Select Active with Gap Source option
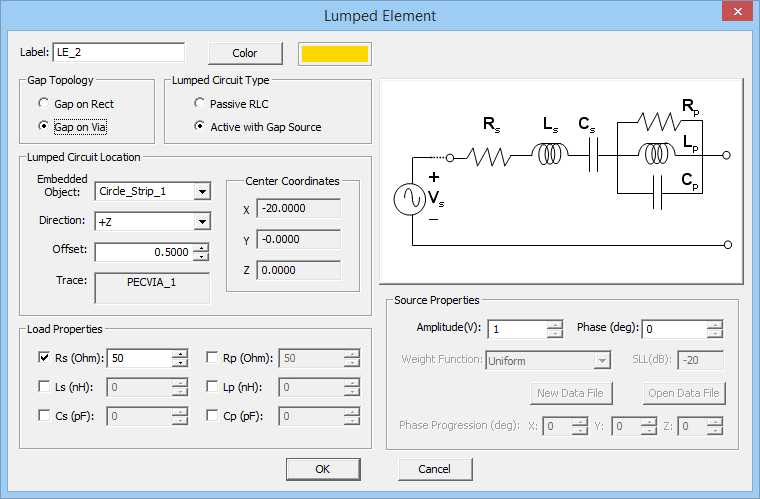 point(200,127)
